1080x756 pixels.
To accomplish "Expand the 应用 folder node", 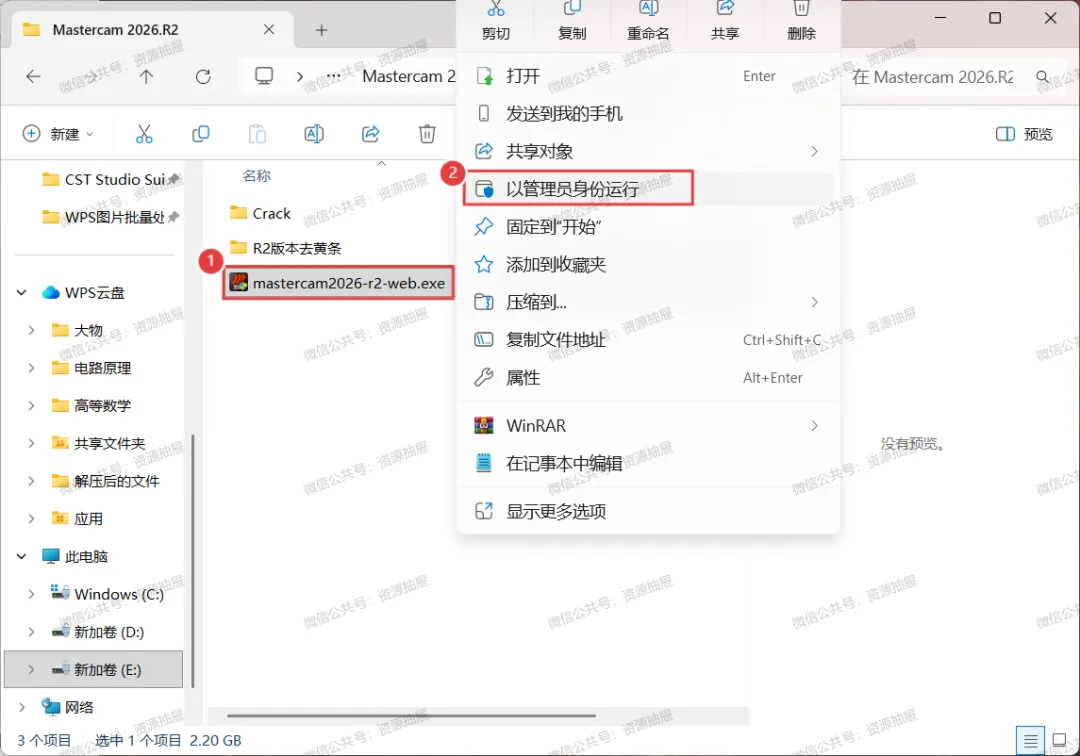I will click(x=31, y=519).
